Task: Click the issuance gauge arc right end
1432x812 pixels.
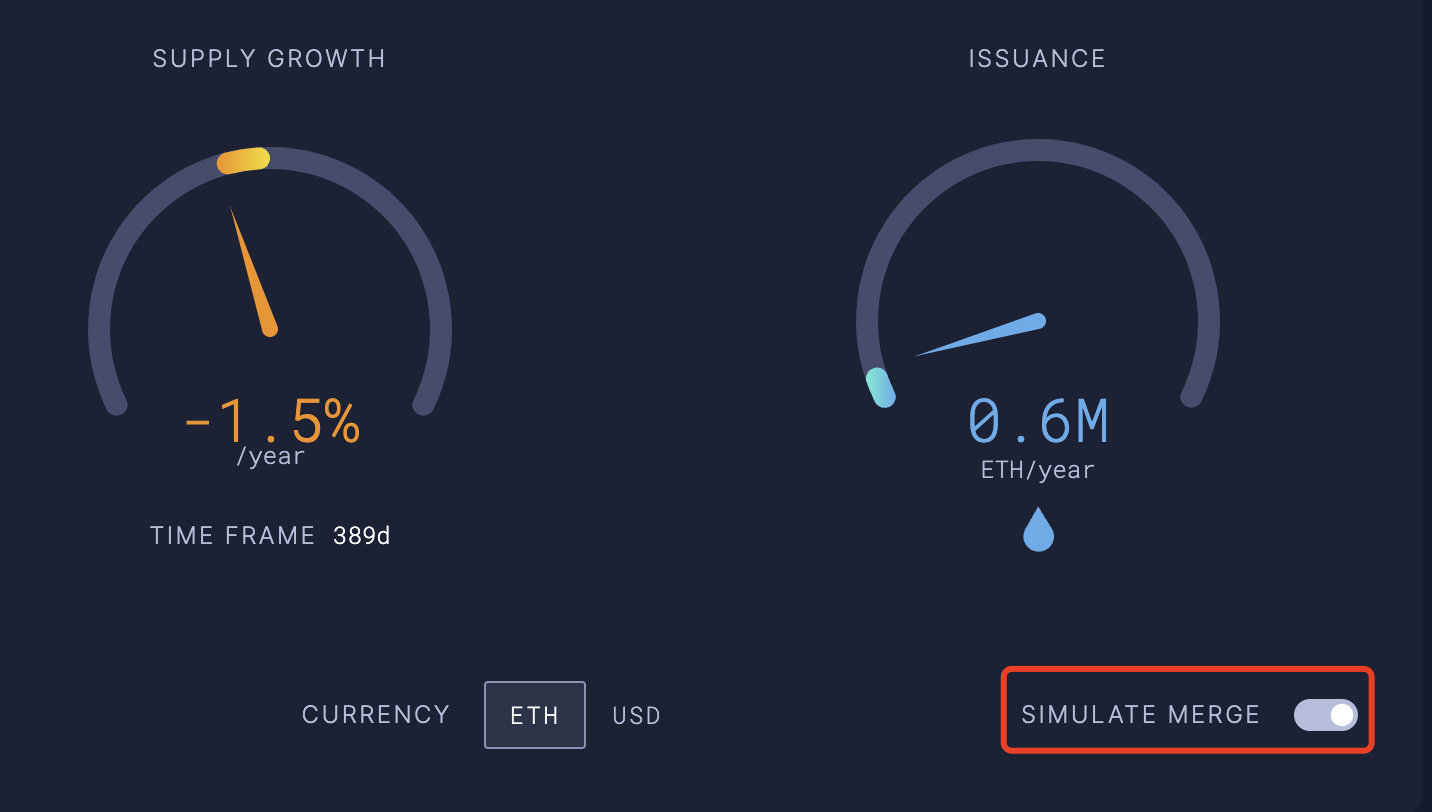Action: (1190, 396)
